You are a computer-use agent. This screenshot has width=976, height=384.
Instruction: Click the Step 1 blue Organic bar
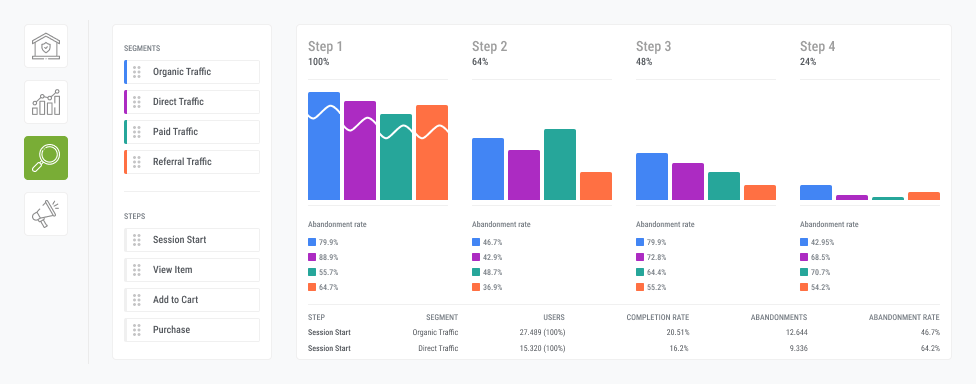tap(324, 146)
